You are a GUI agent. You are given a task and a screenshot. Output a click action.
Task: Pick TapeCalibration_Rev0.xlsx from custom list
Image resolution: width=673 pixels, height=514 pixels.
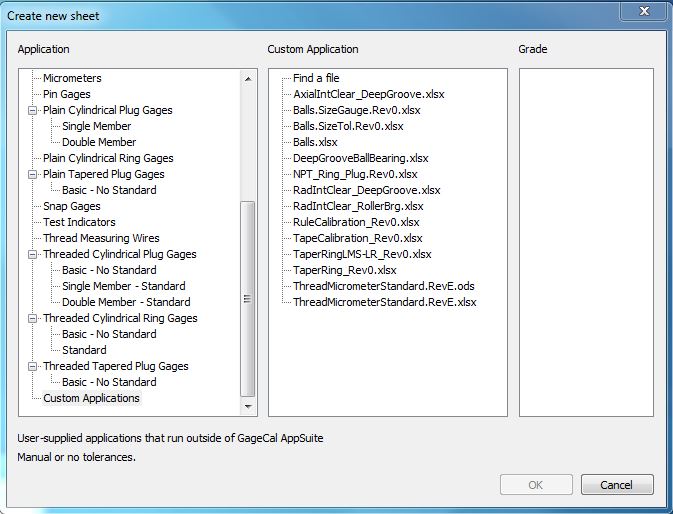tap(358, 238)
